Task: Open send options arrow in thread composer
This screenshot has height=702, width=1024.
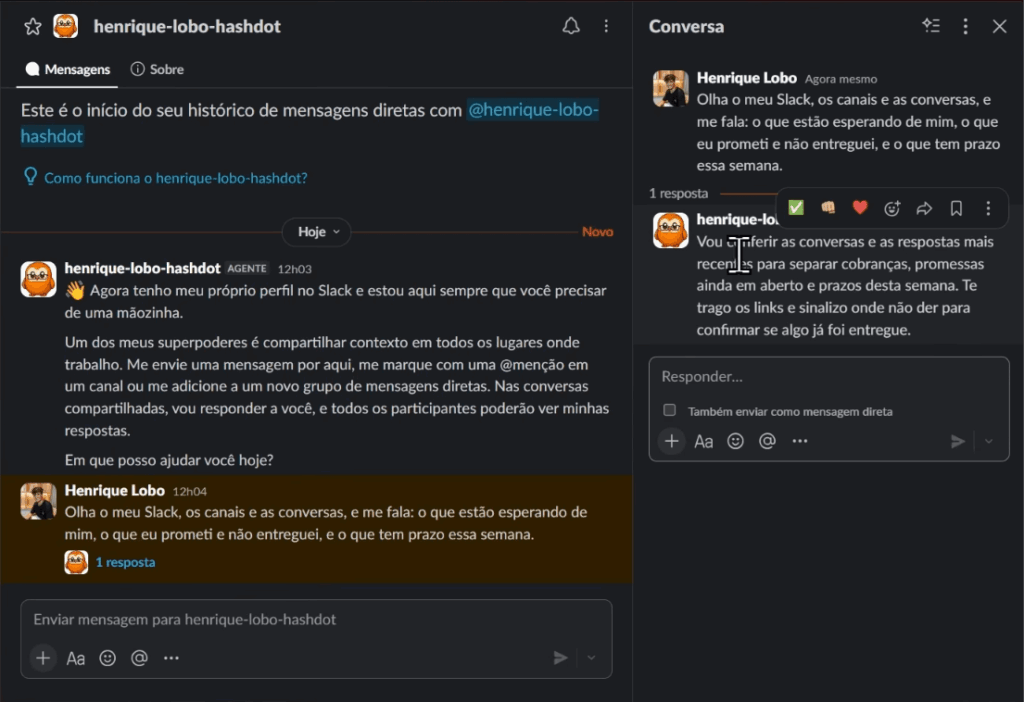Action: [x=989, y=441]
